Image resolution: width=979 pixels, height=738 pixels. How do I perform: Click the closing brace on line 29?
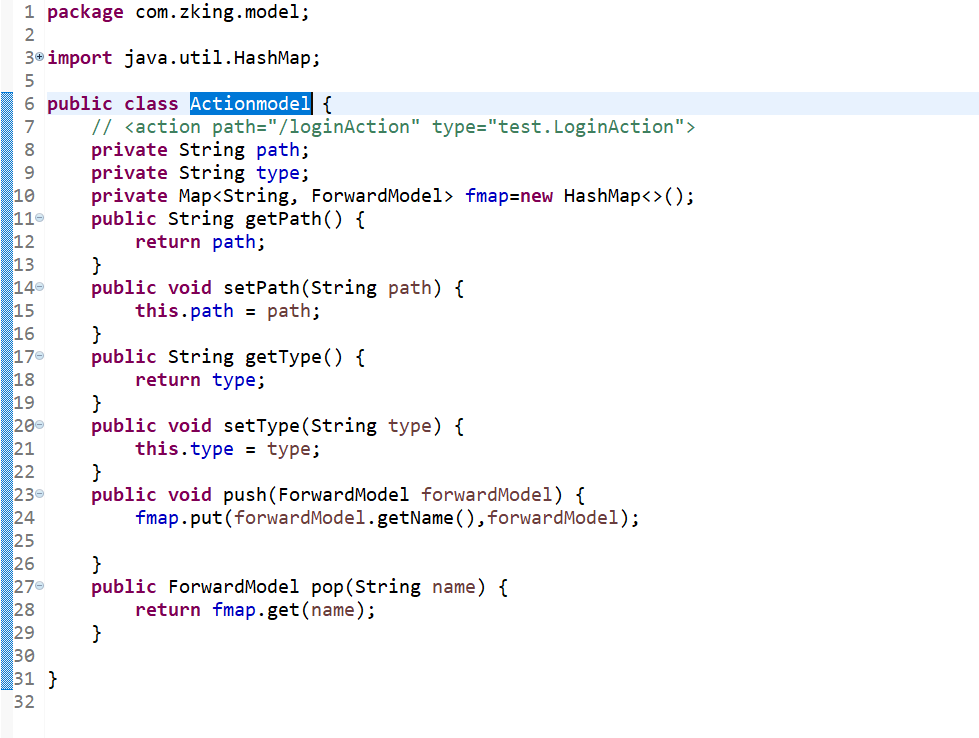point(96,633)
